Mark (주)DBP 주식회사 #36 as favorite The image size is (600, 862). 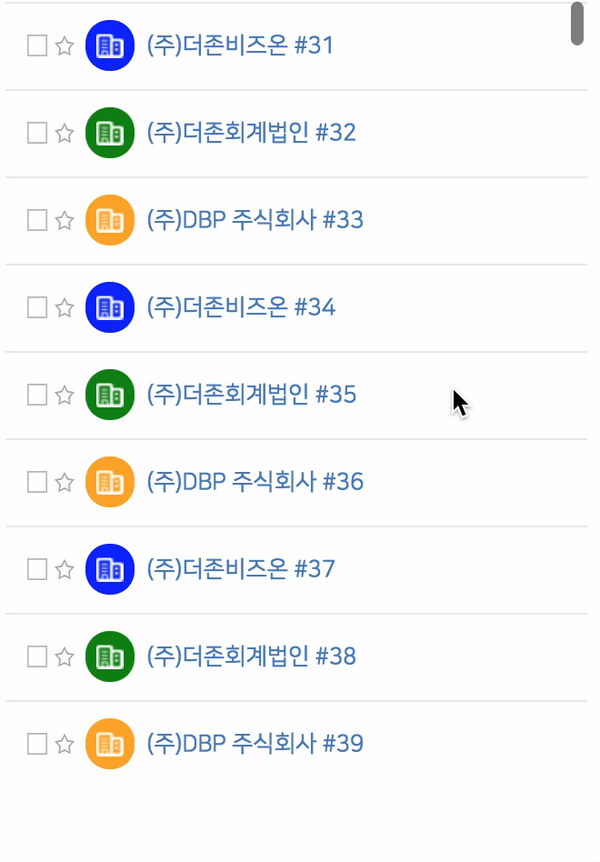[x=65, y=482]
